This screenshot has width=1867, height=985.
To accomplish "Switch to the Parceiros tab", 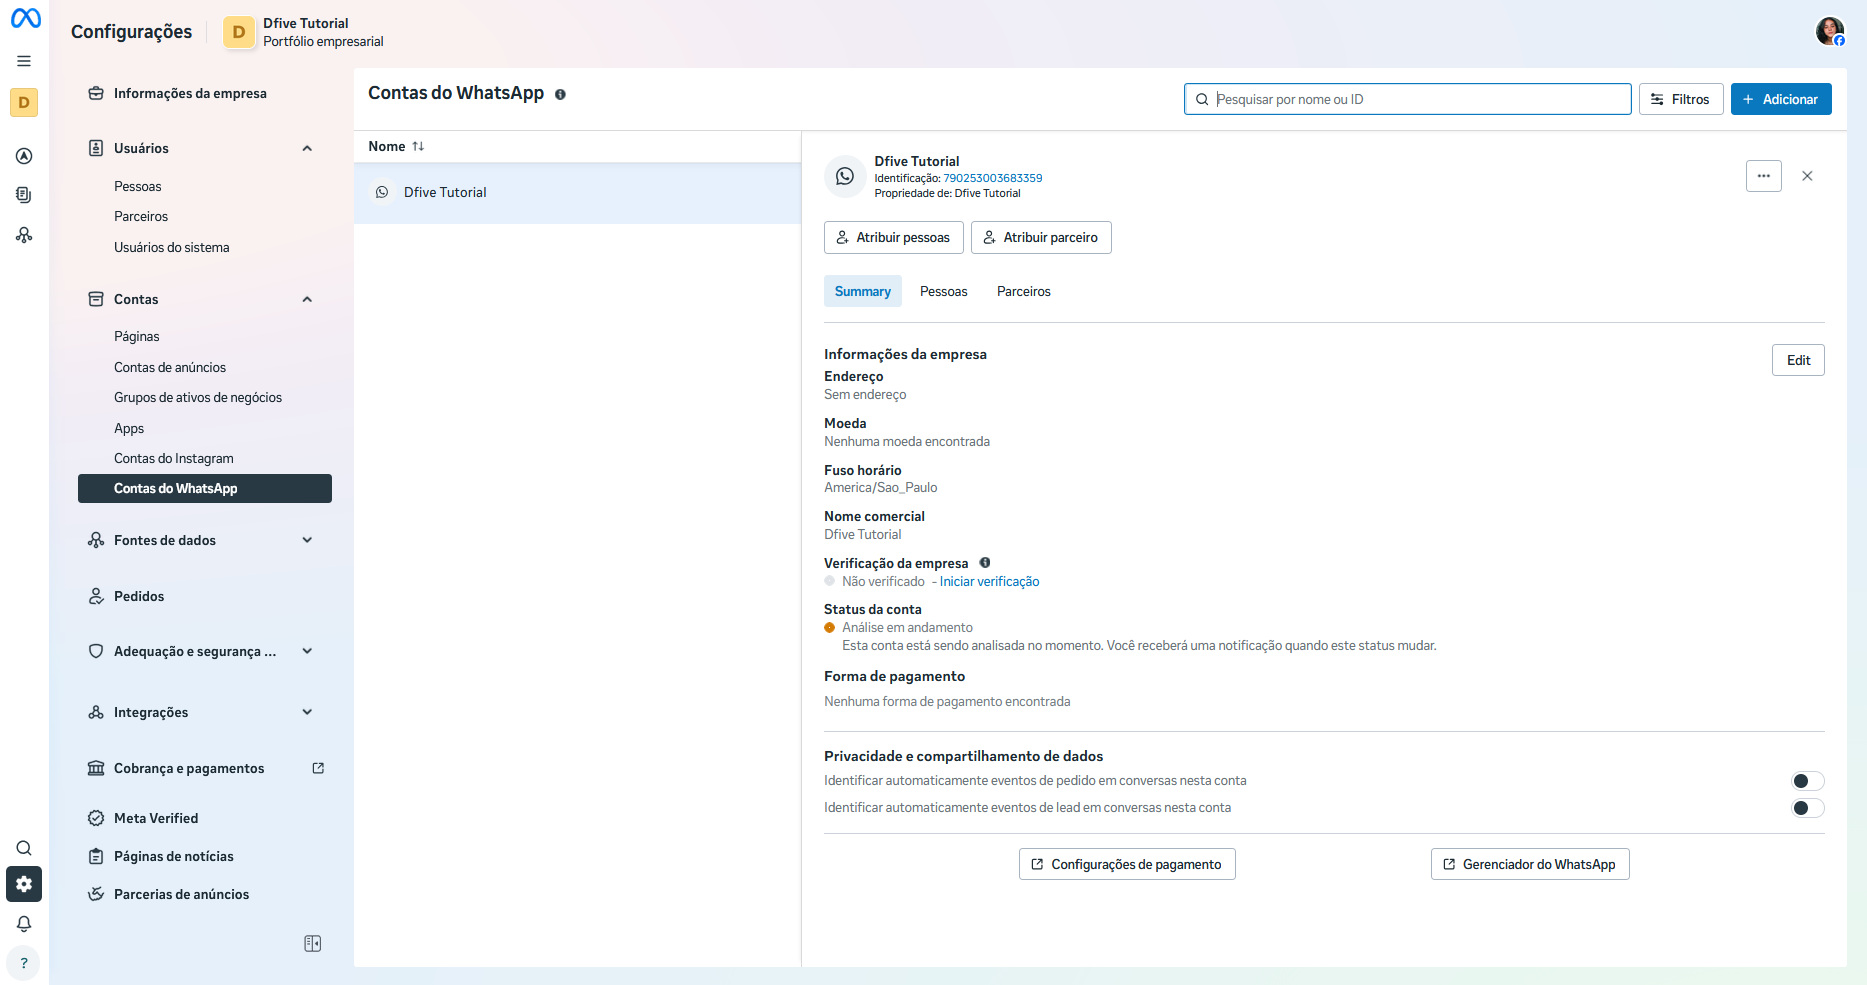I will pyautogui.click(x=1023, y=291).
